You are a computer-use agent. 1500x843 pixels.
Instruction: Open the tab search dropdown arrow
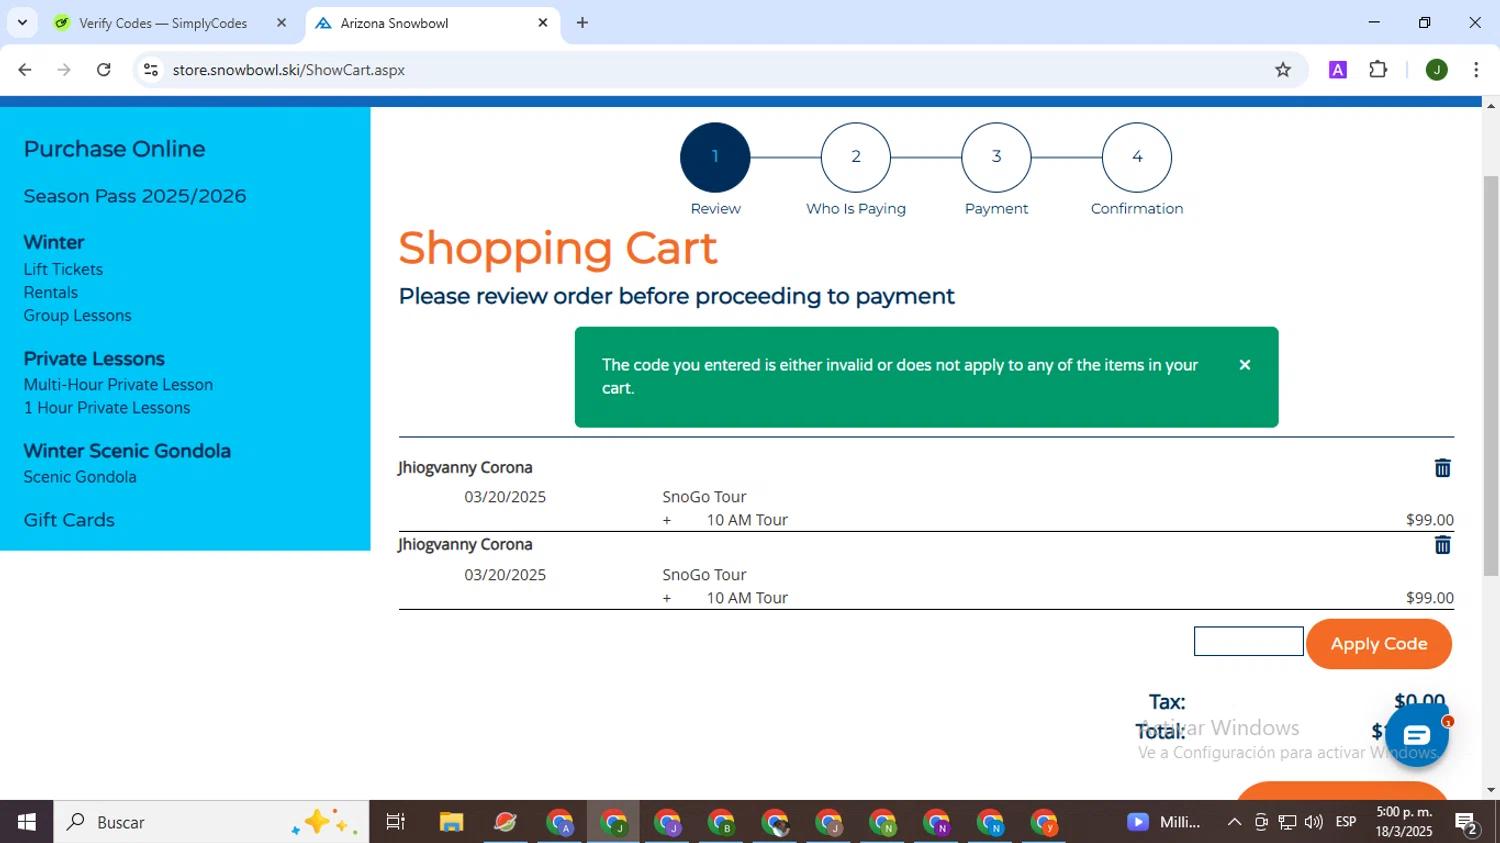click(22, 22)
